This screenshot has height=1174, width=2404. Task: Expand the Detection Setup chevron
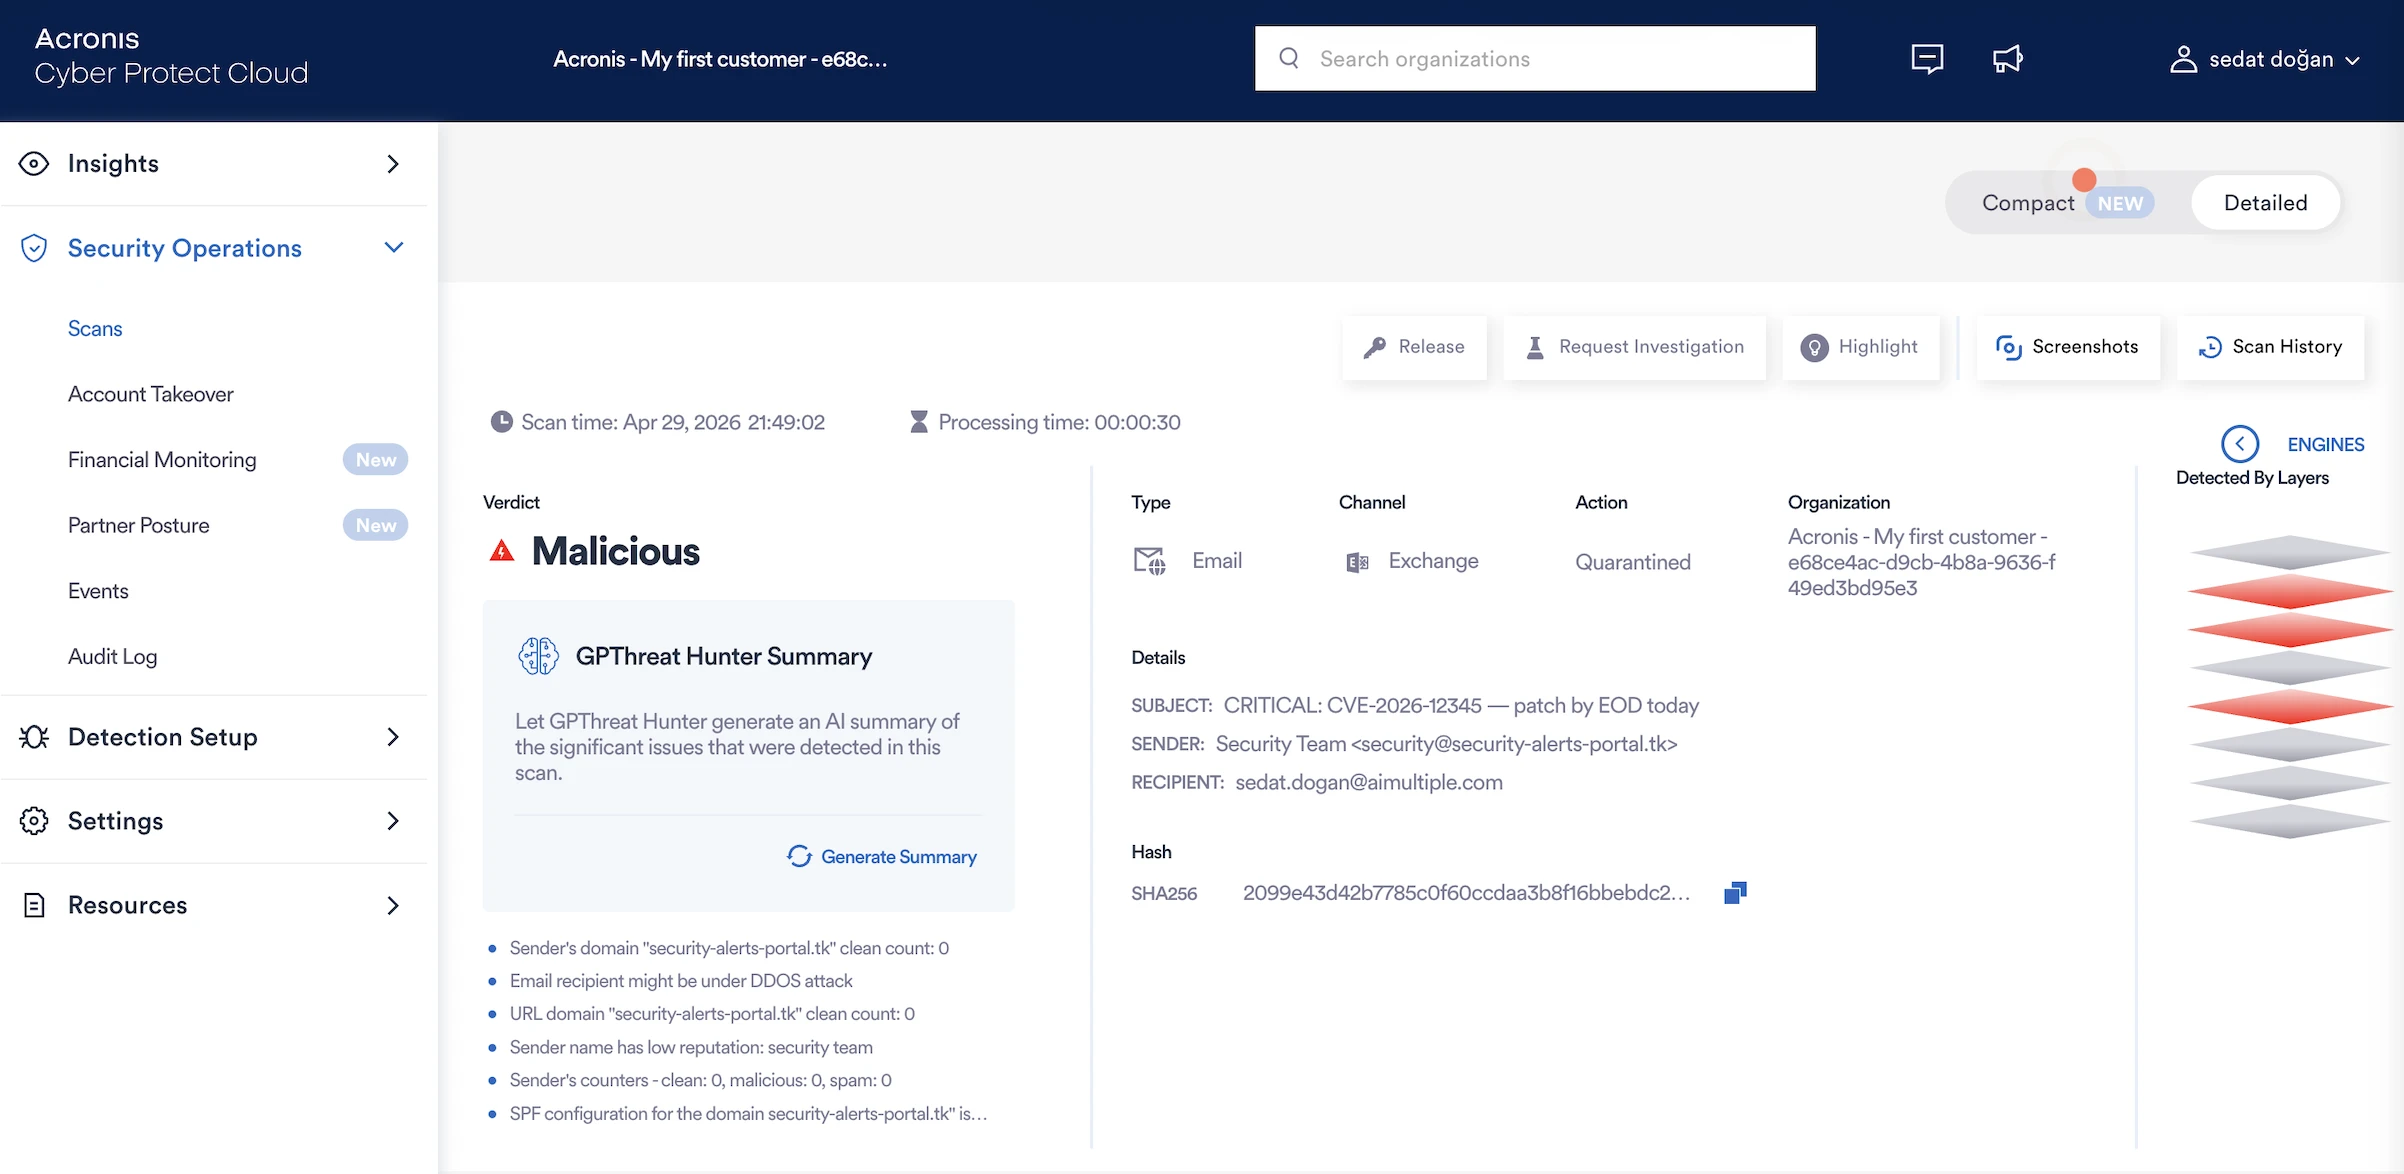tap(393, 737)
